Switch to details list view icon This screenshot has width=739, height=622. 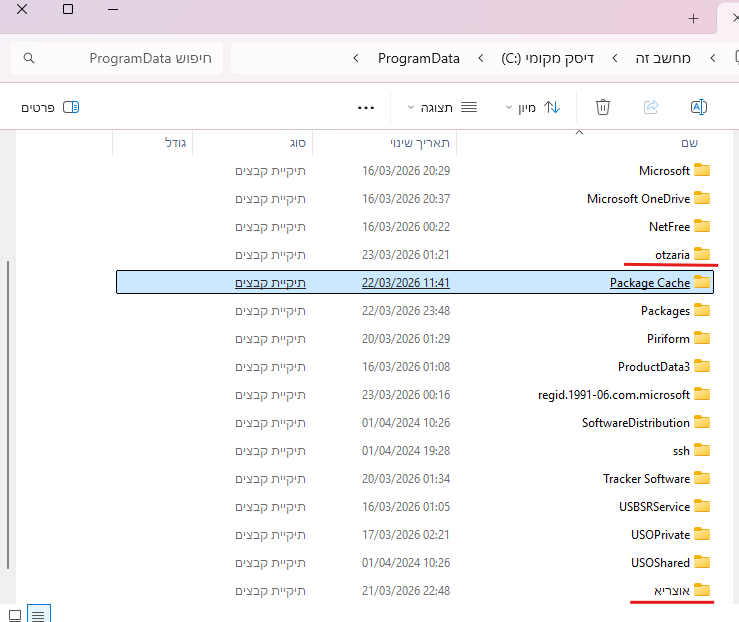tap(39, 614)
